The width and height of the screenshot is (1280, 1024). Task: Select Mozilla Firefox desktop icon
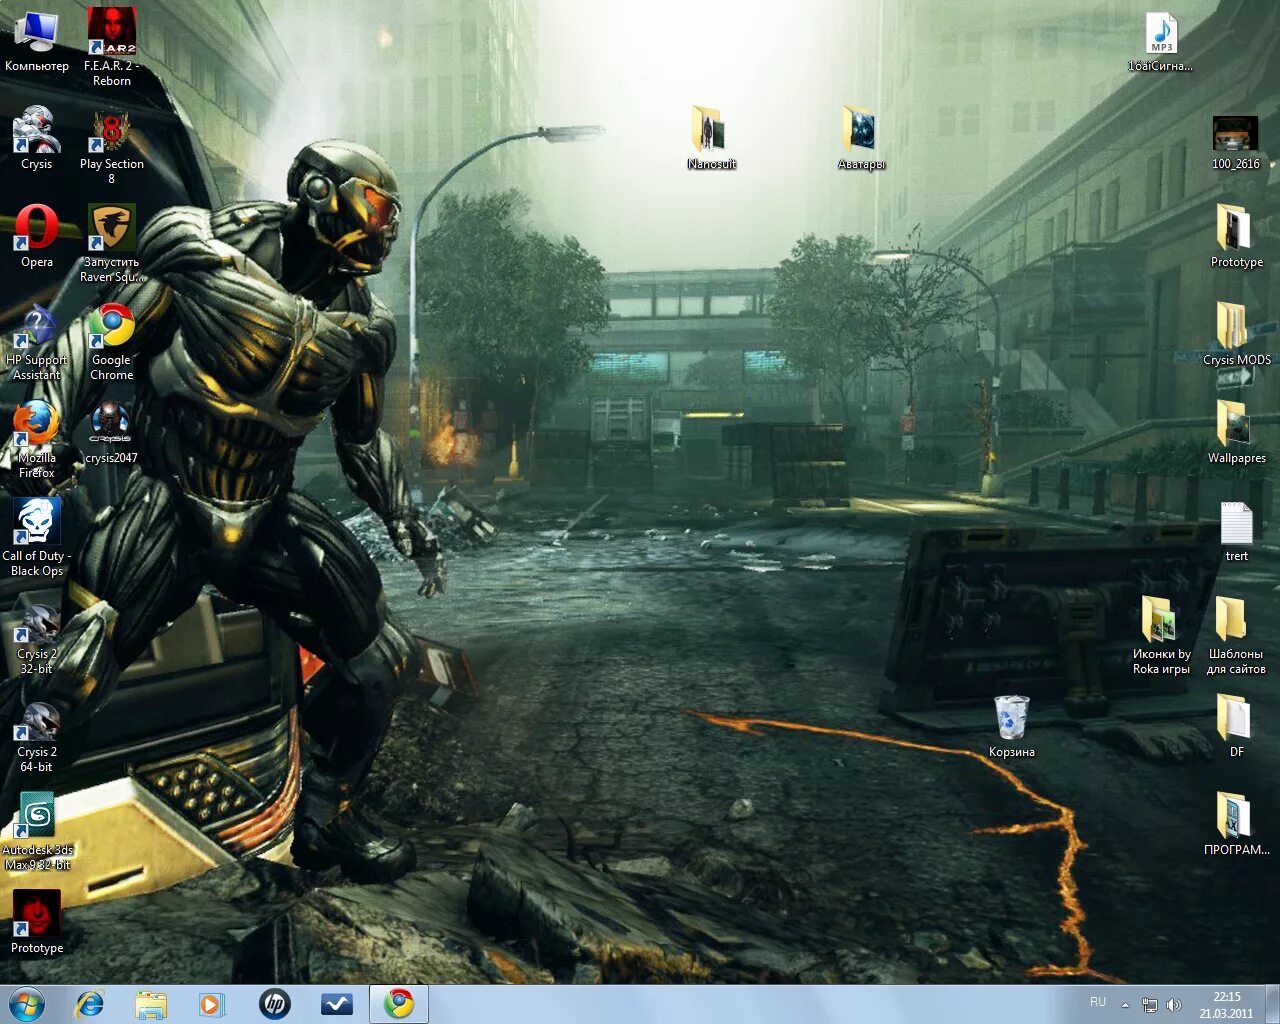[37, 440]
